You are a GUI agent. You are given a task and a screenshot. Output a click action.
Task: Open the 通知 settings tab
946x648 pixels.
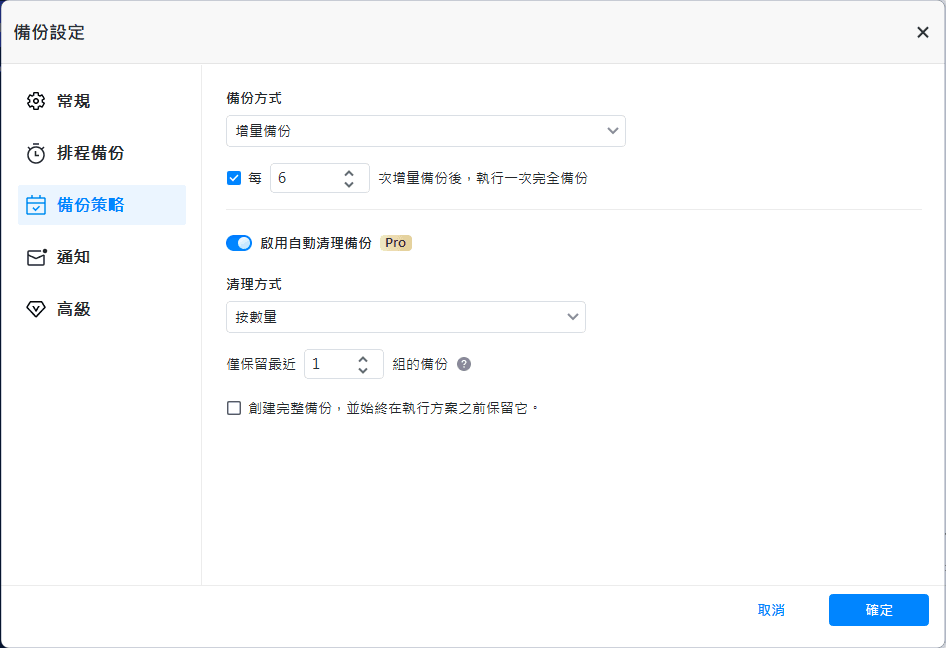73,257
